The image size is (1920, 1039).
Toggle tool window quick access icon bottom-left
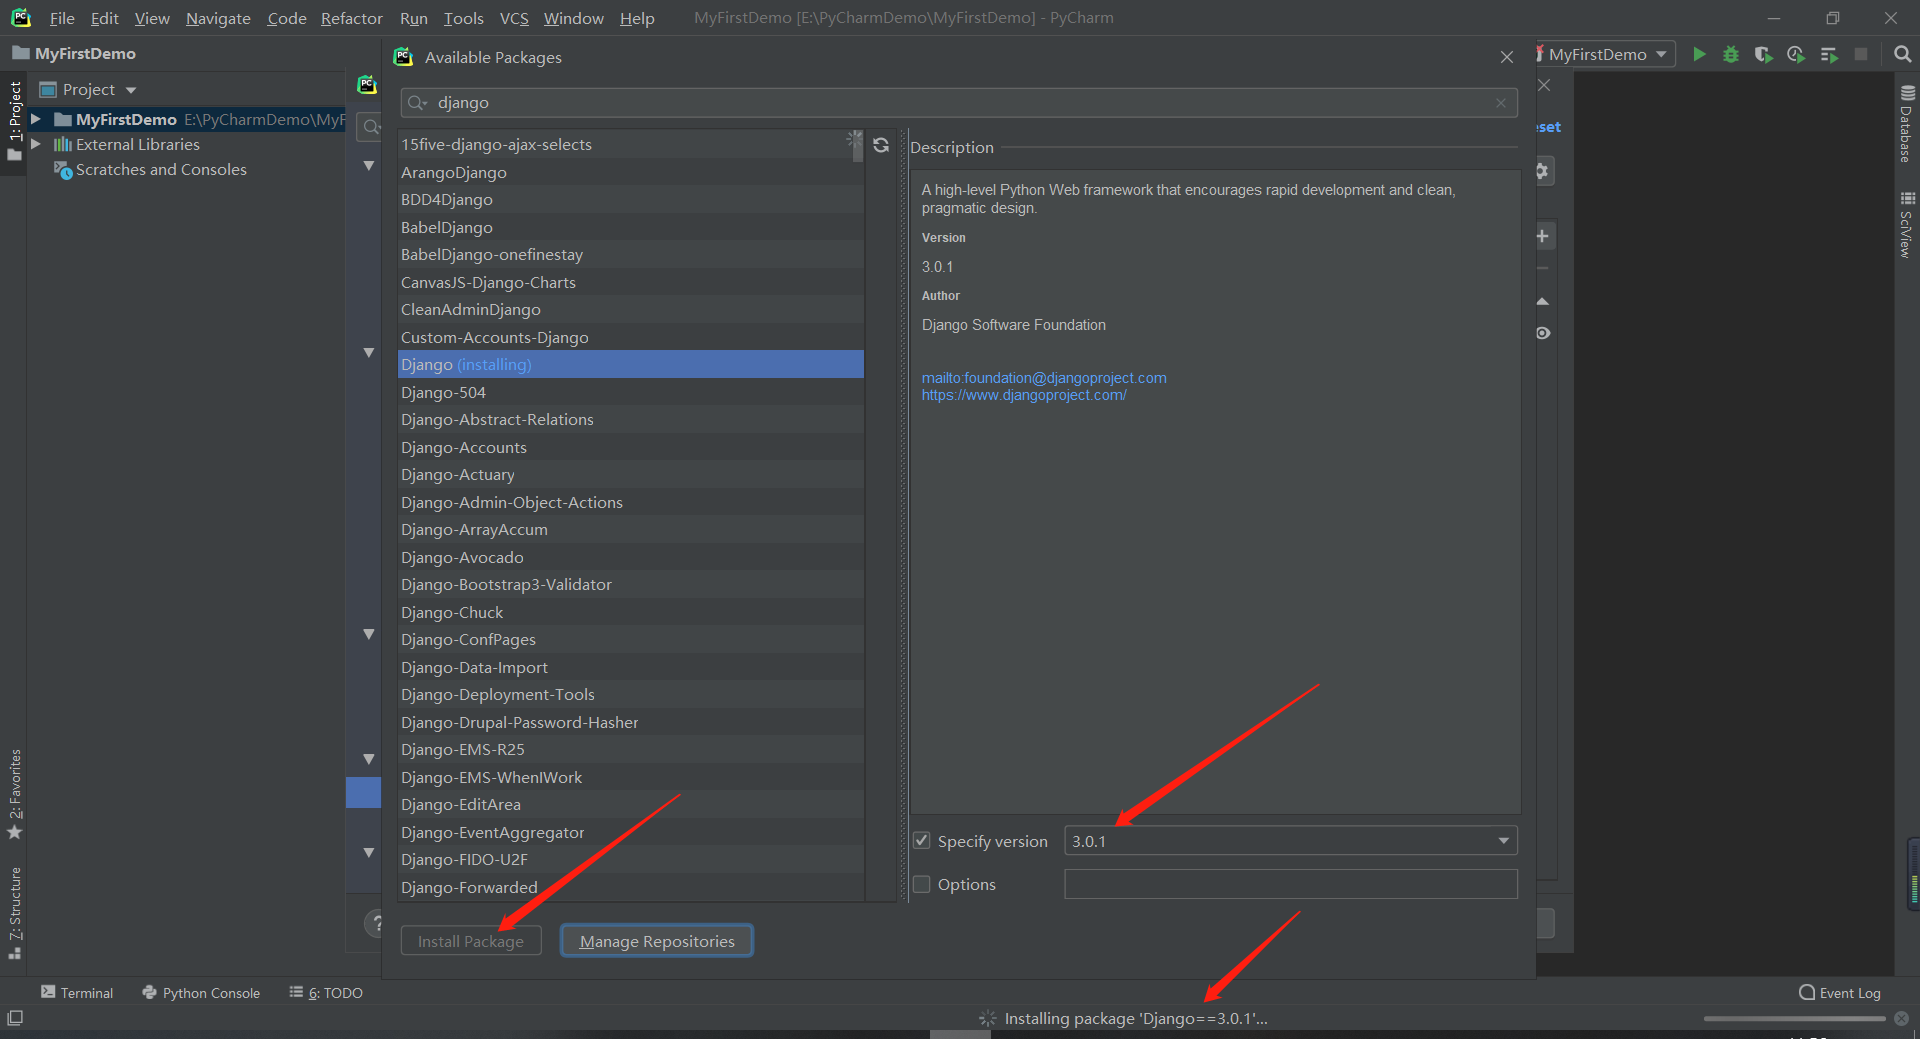coord(15,1018)
